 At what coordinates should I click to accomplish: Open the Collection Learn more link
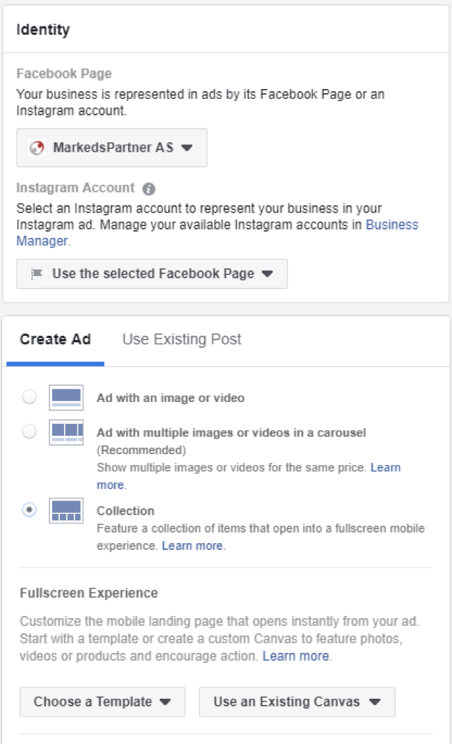[x=192, y=546]
